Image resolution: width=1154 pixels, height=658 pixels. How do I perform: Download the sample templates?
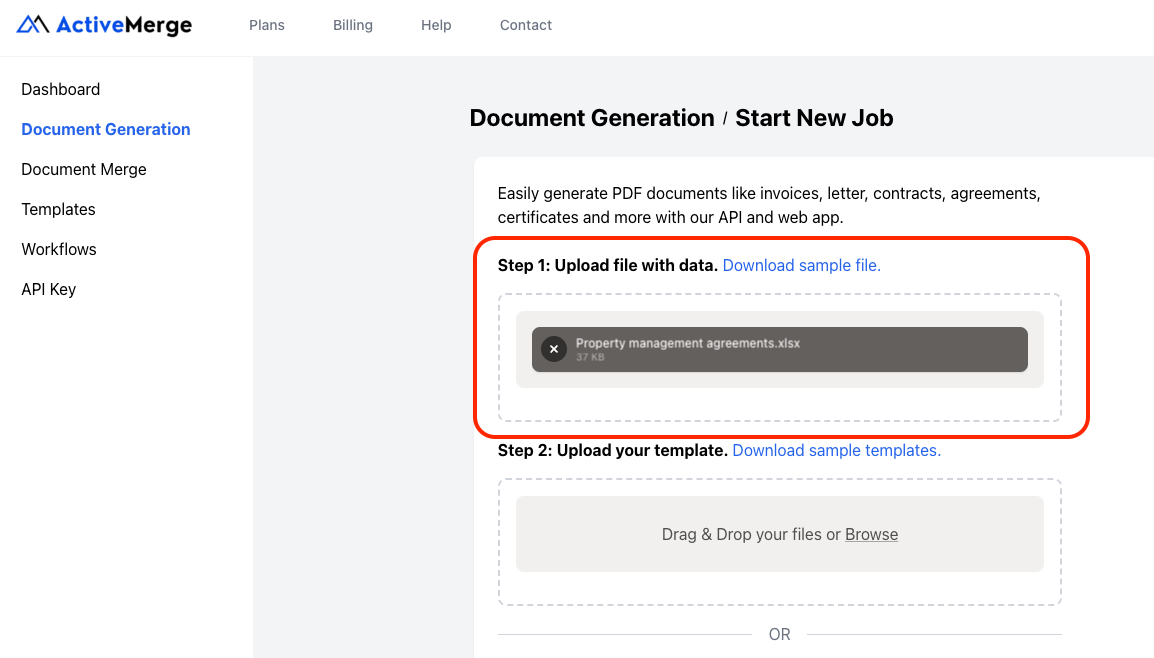pyautogui.click(x=836, y=450)
